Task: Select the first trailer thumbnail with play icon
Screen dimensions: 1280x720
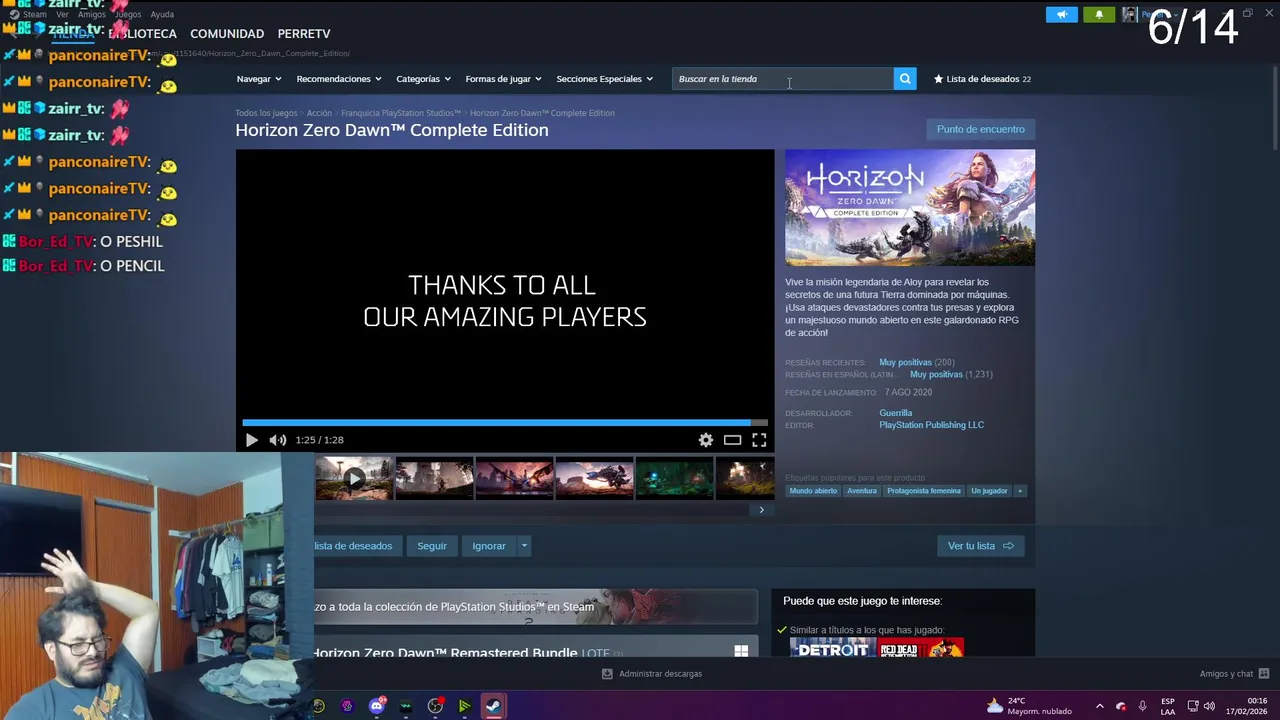Action: click(354, 479)
